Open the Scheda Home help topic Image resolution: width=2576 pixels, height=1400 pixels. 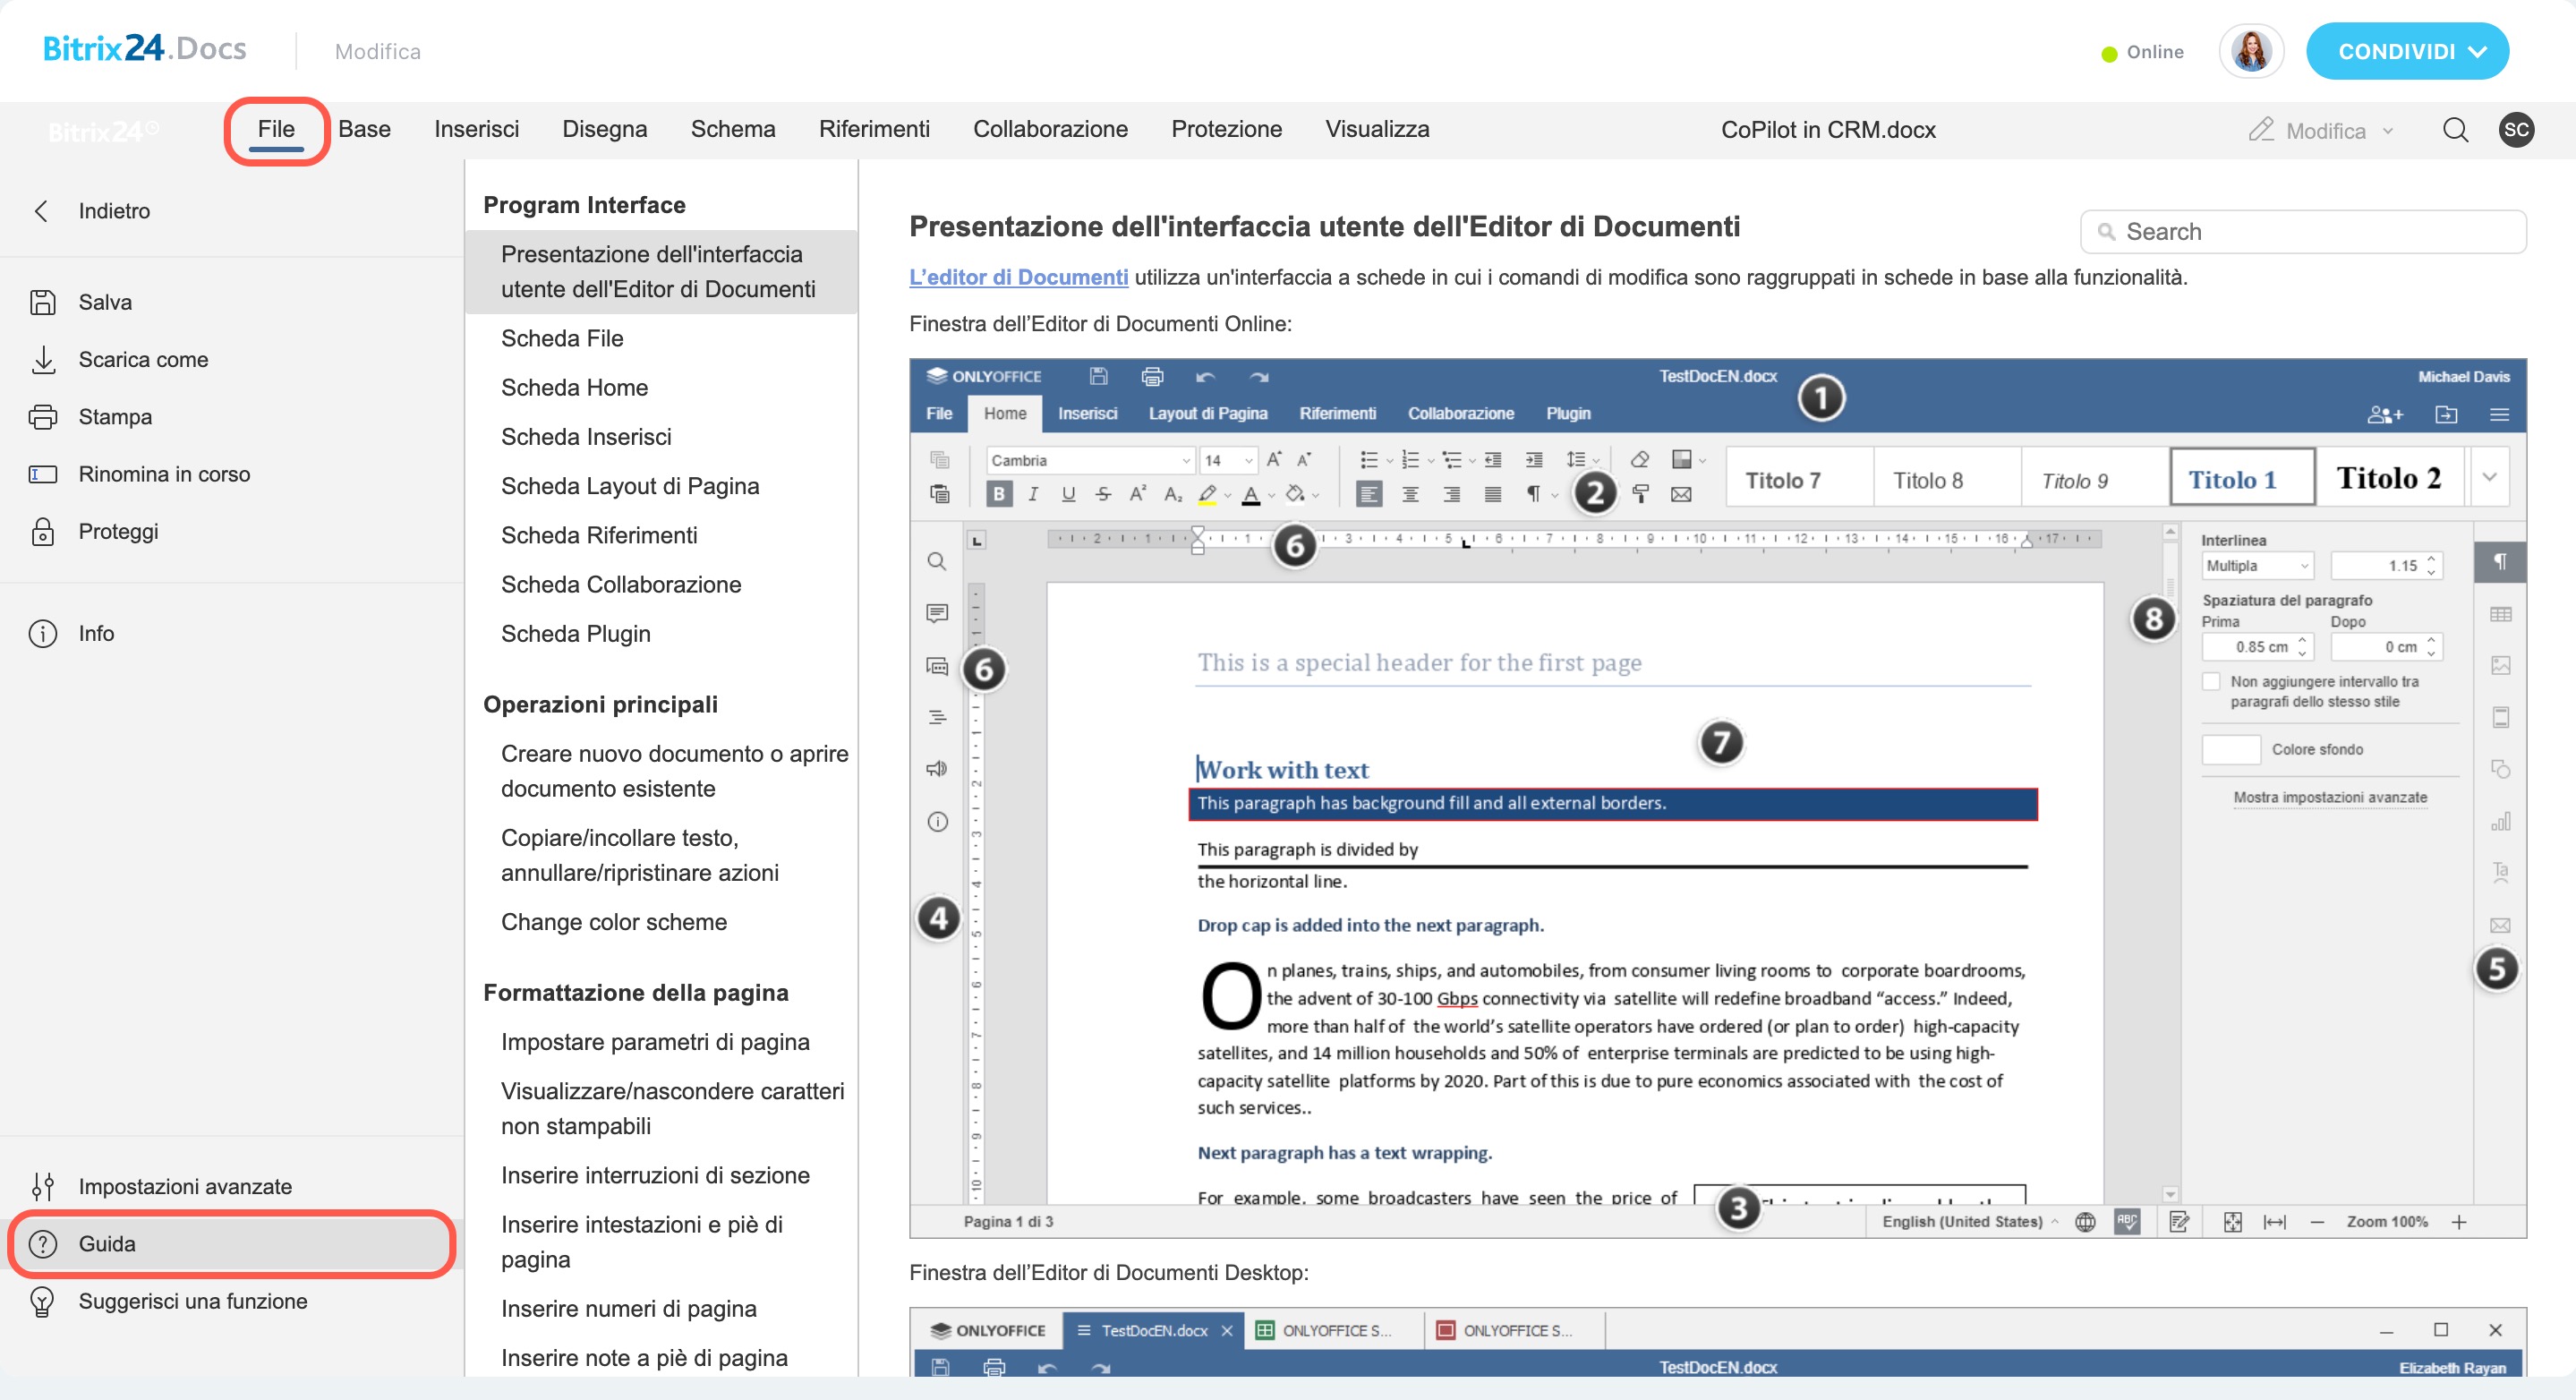[574, 388]
